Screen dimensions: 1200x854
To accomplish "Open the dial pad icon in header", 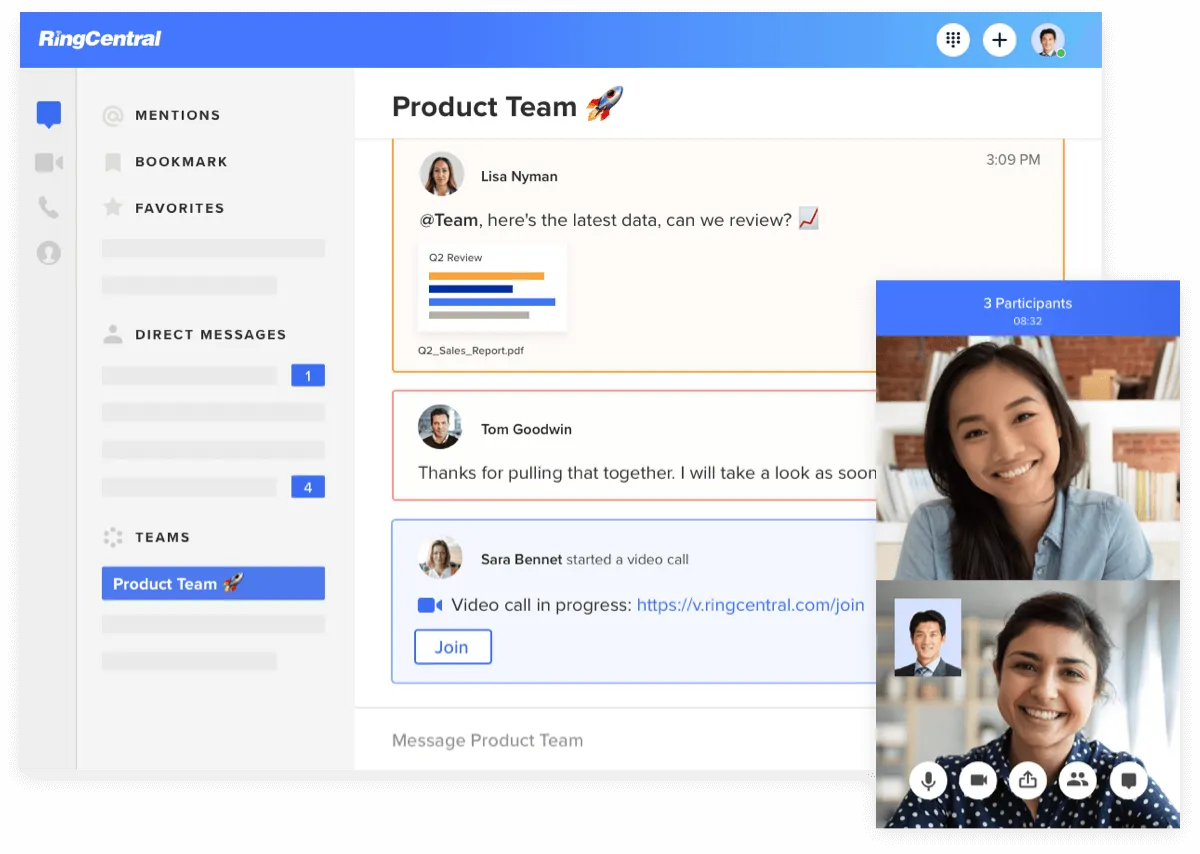I will [952, 40].
